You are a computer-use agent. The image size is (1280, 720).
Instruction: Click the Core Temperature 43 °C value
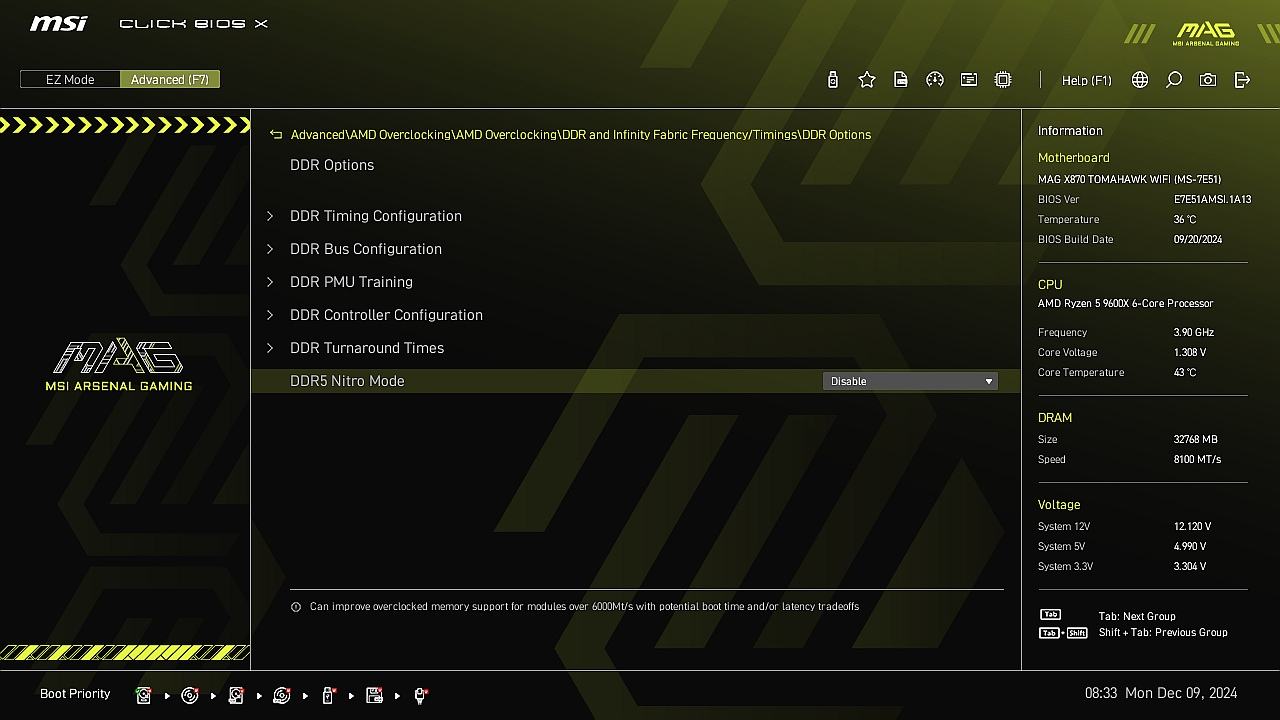[x=1185, y=373]
